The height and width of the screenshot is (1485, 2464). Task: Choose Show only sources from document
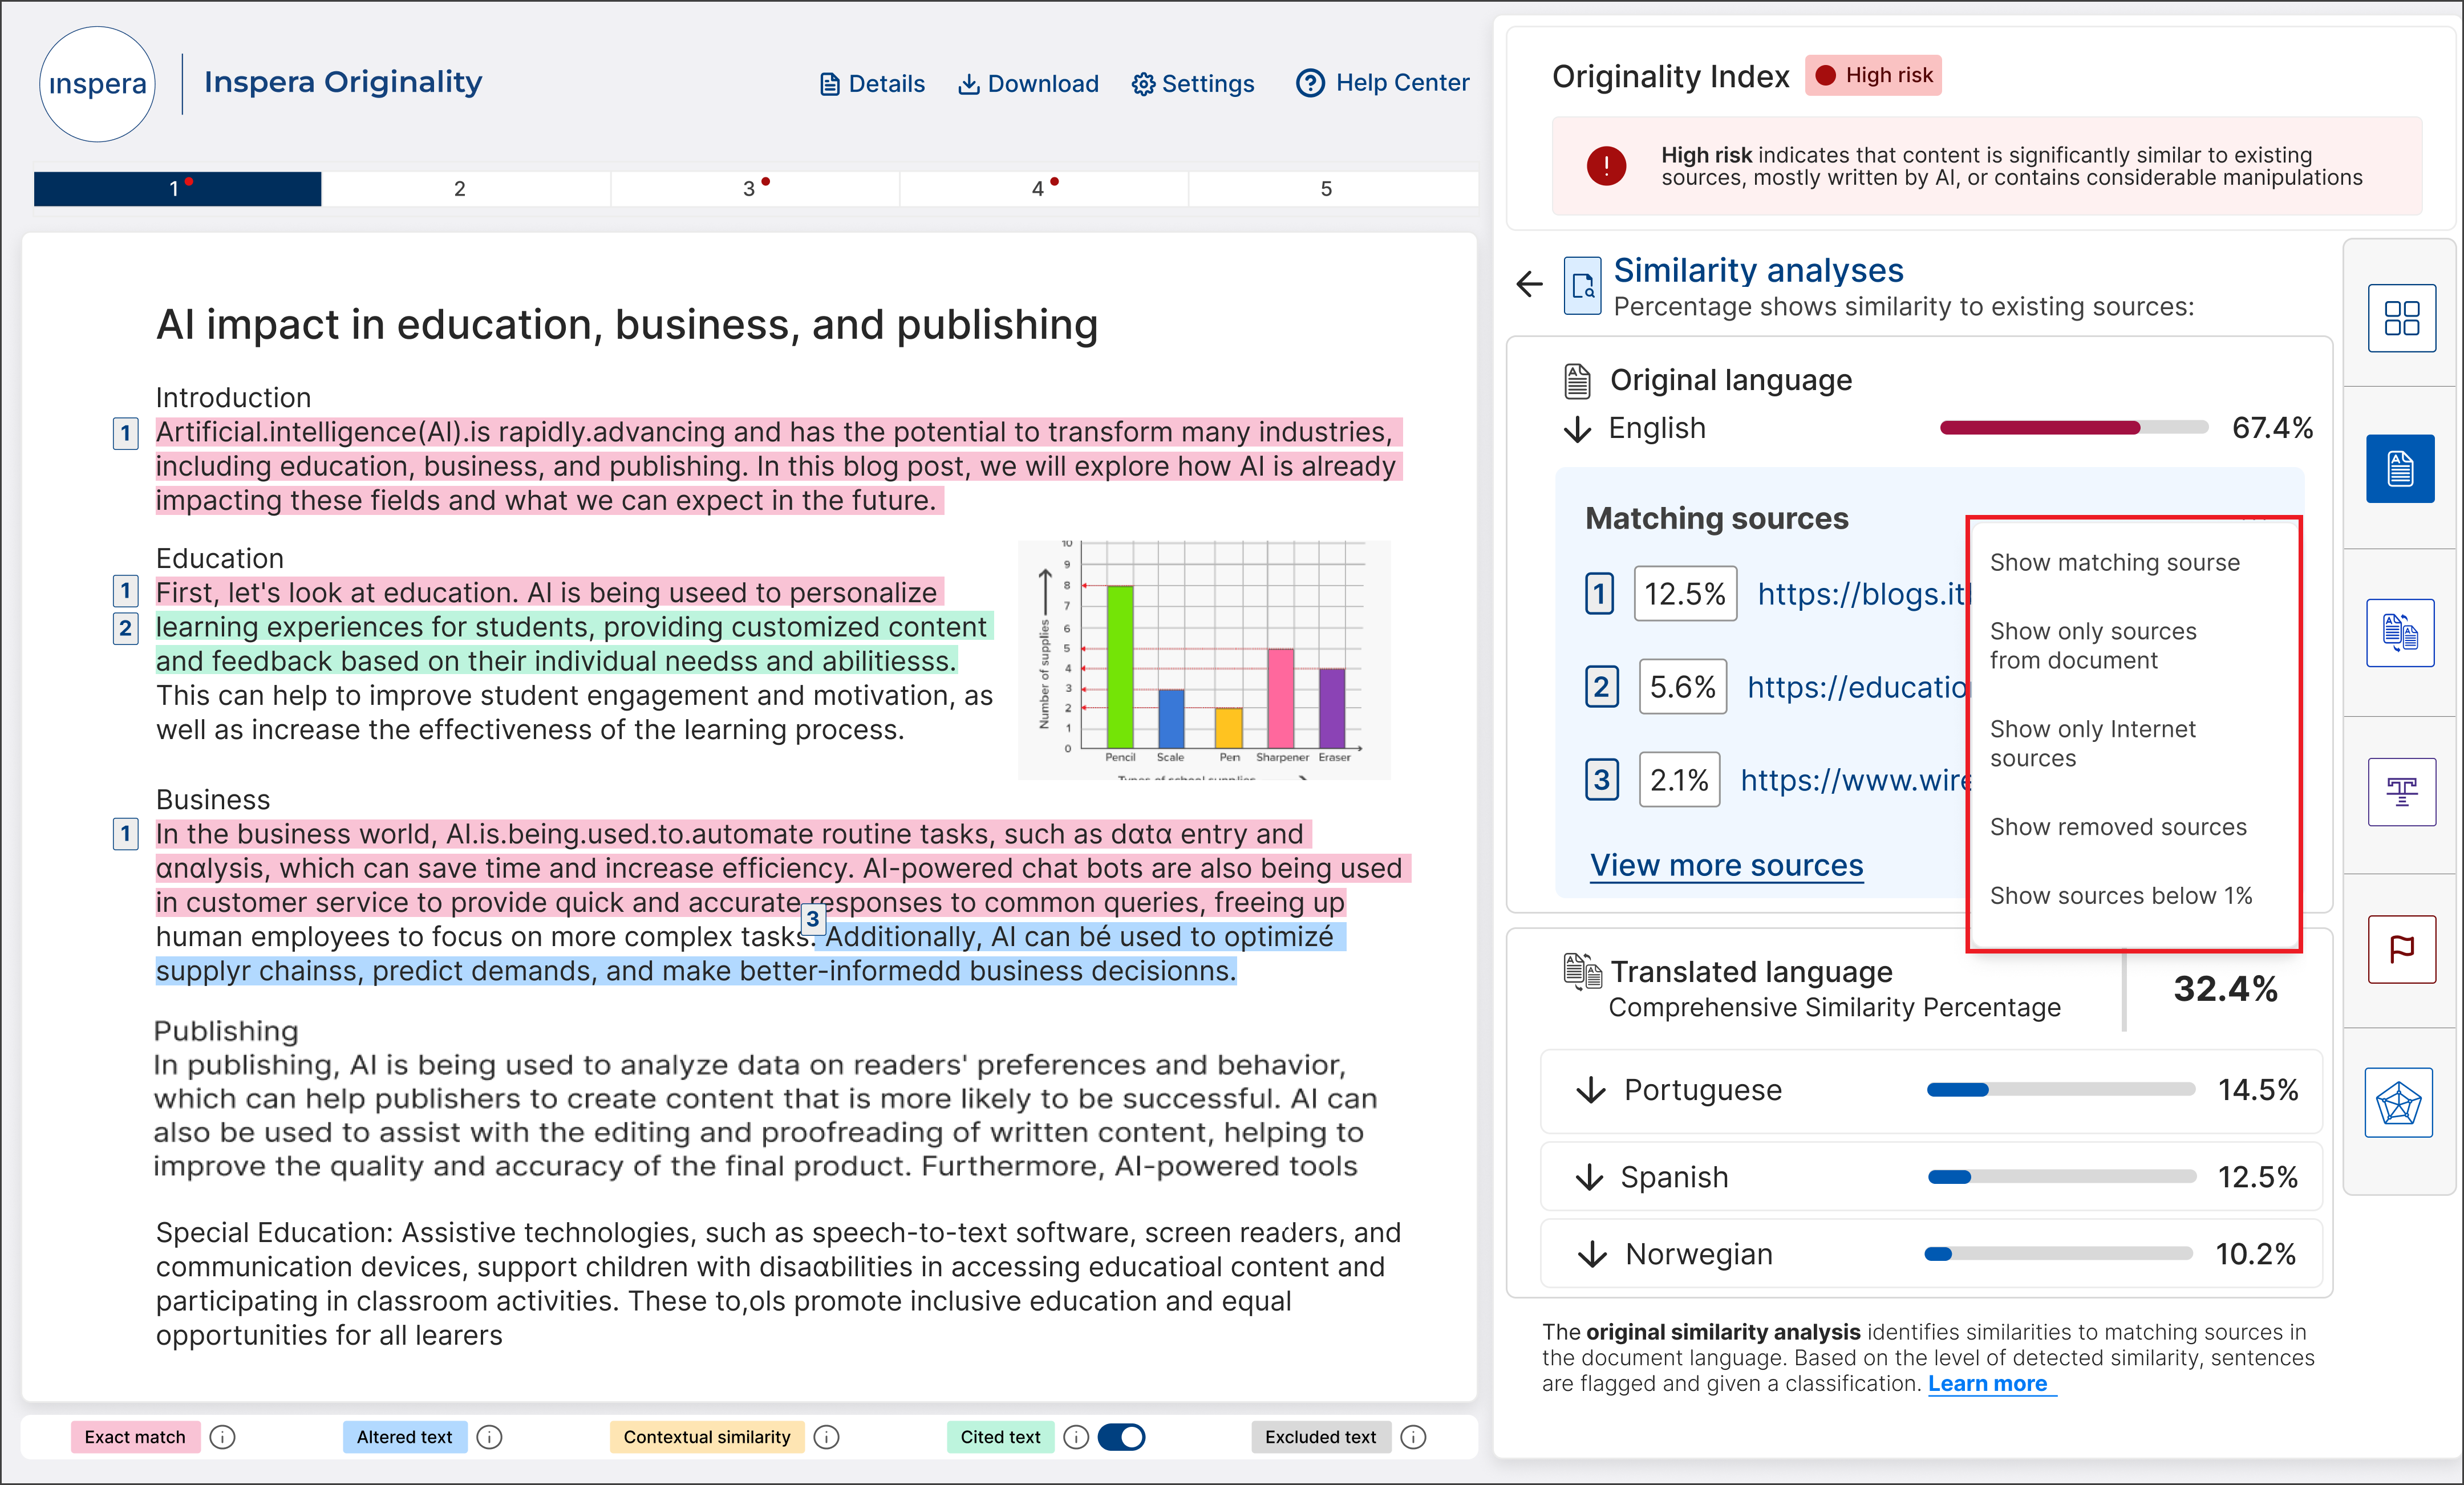coord(2093,646)
